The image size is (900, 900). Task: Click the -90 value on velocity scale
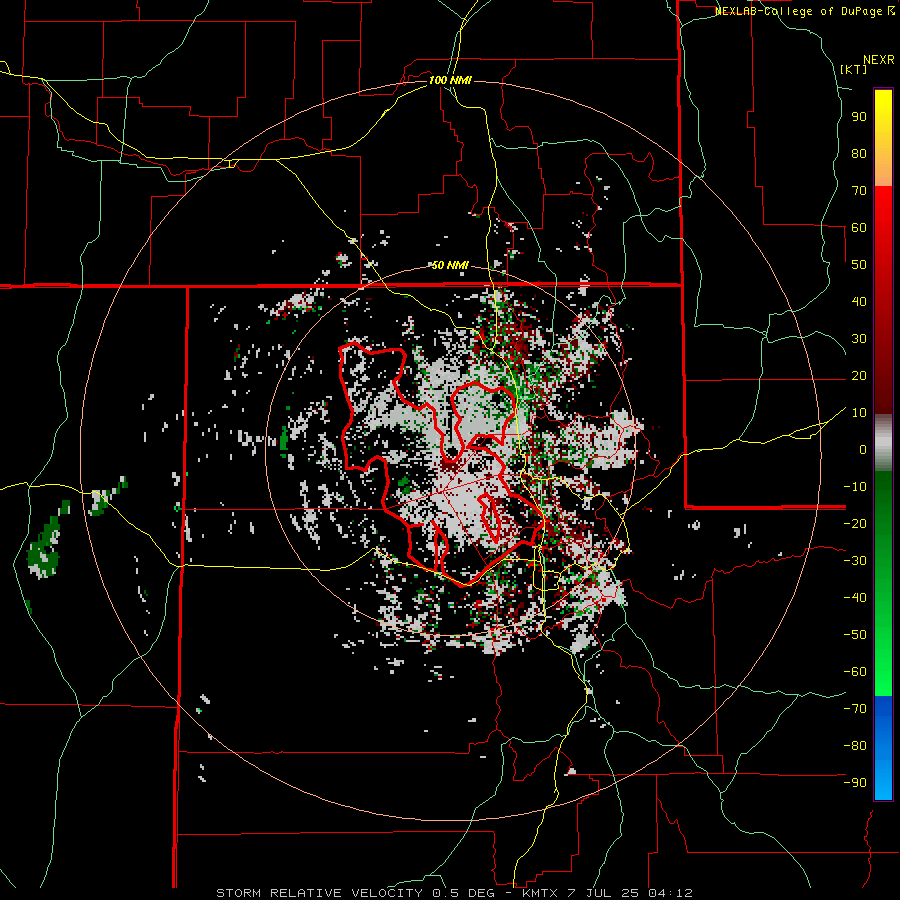(x=855, y=783)
